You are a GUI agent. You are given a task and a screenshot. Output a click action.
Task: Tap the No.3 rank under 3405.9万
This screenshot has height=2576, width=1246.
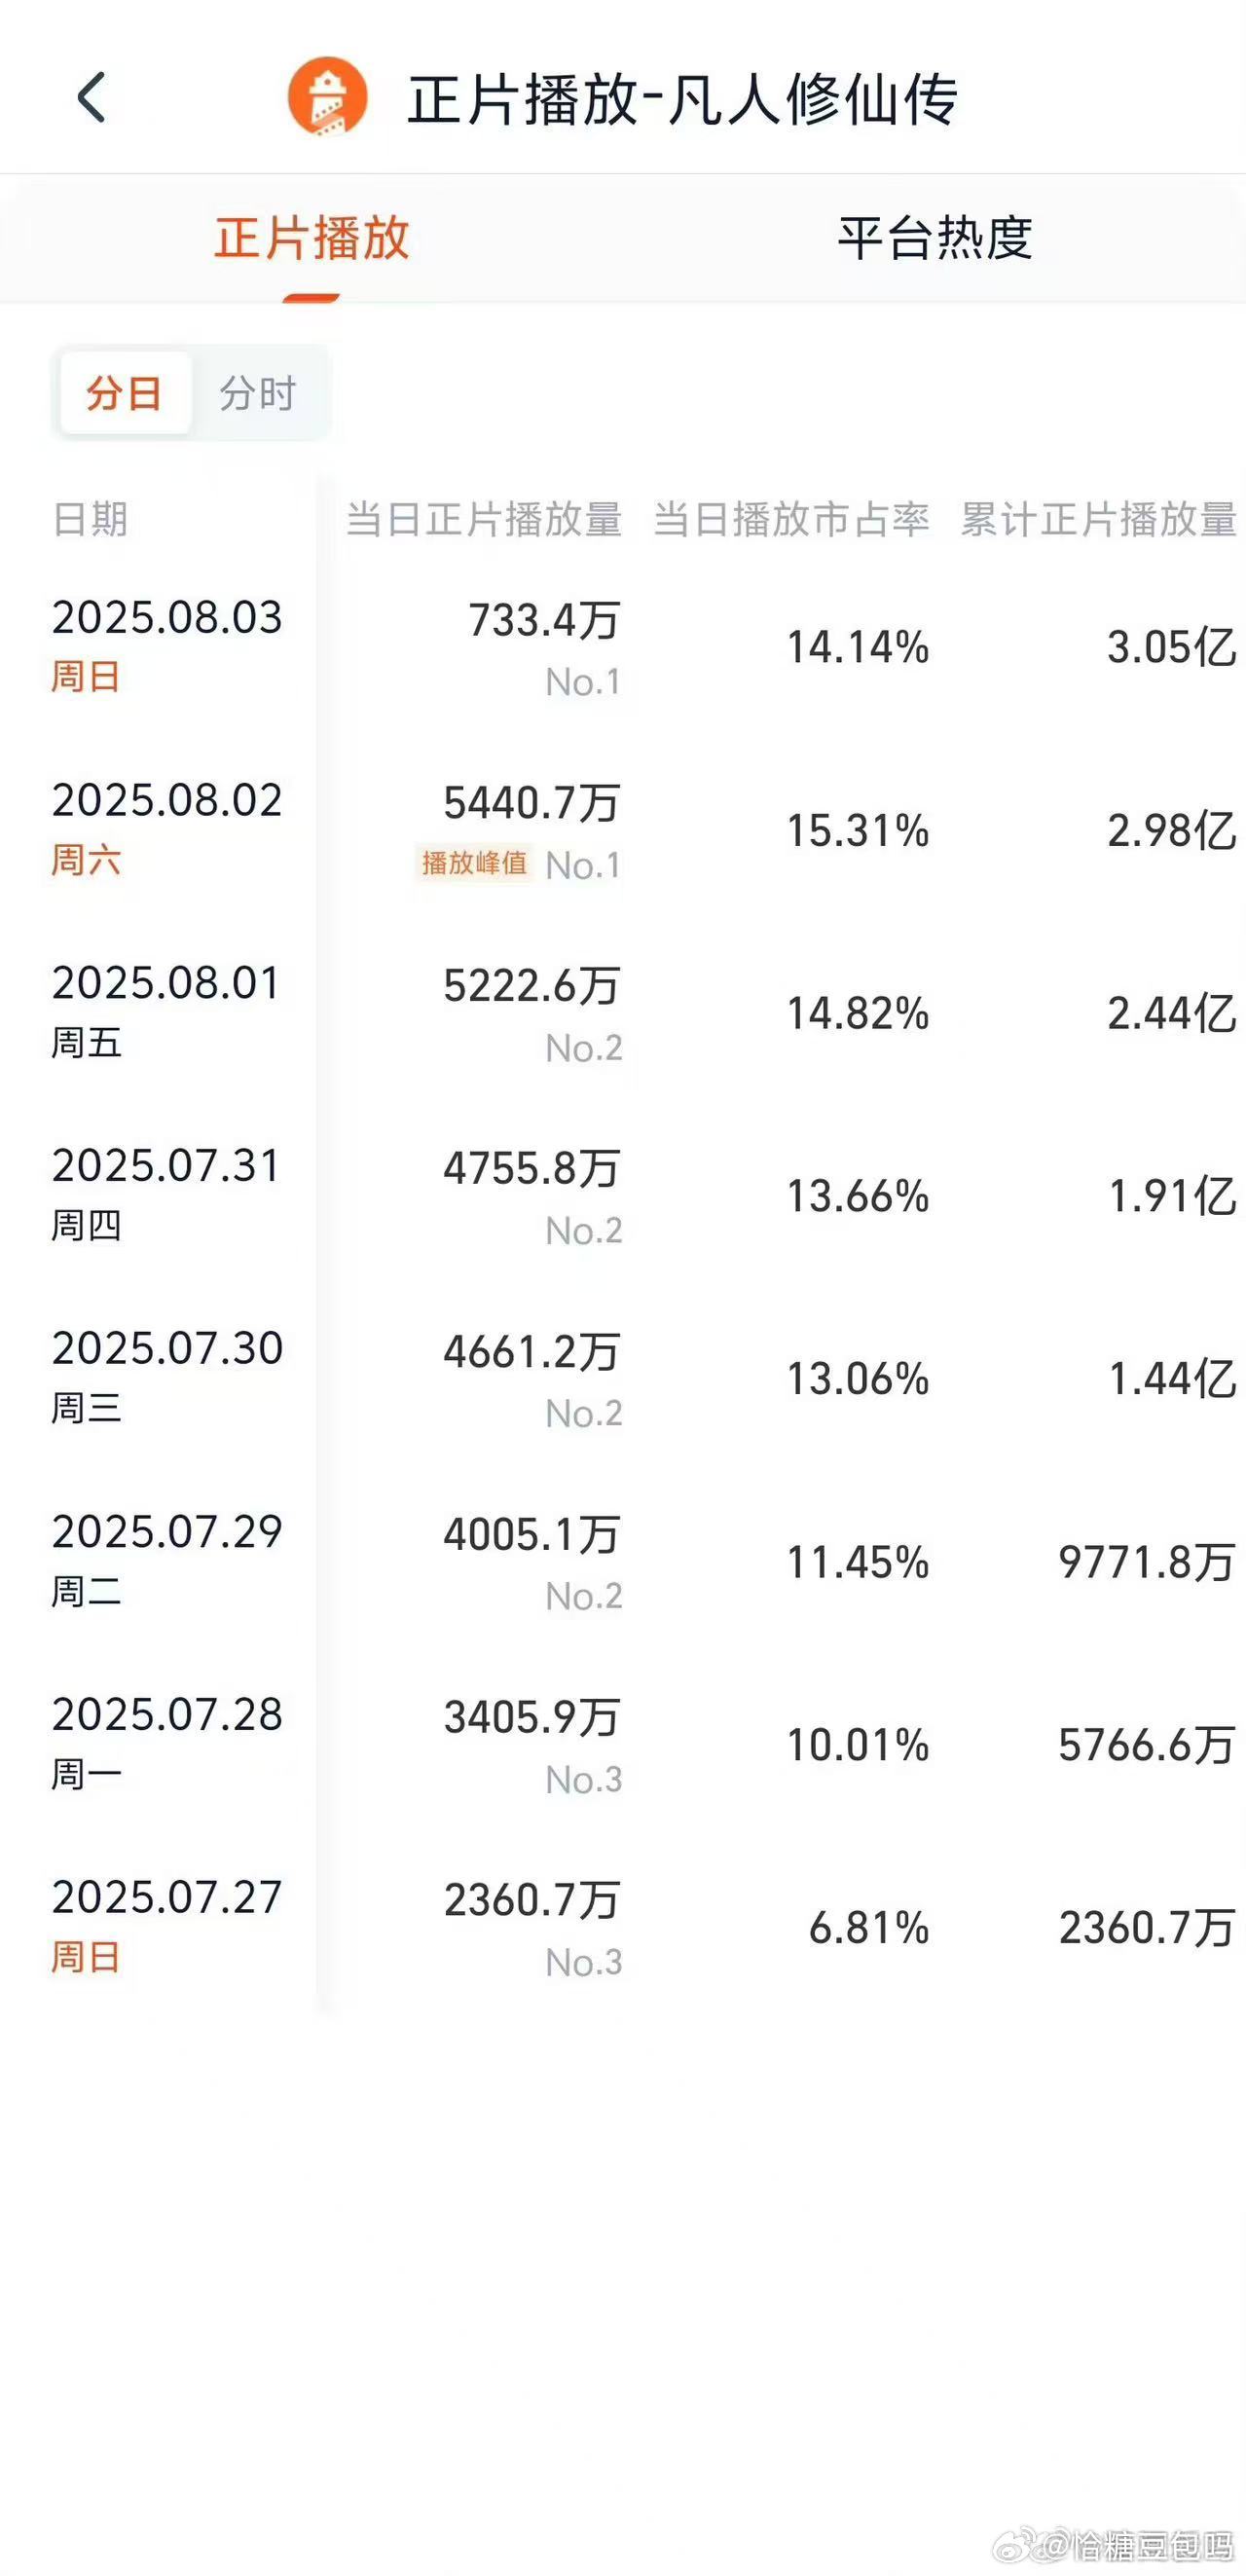(584, 1779)
